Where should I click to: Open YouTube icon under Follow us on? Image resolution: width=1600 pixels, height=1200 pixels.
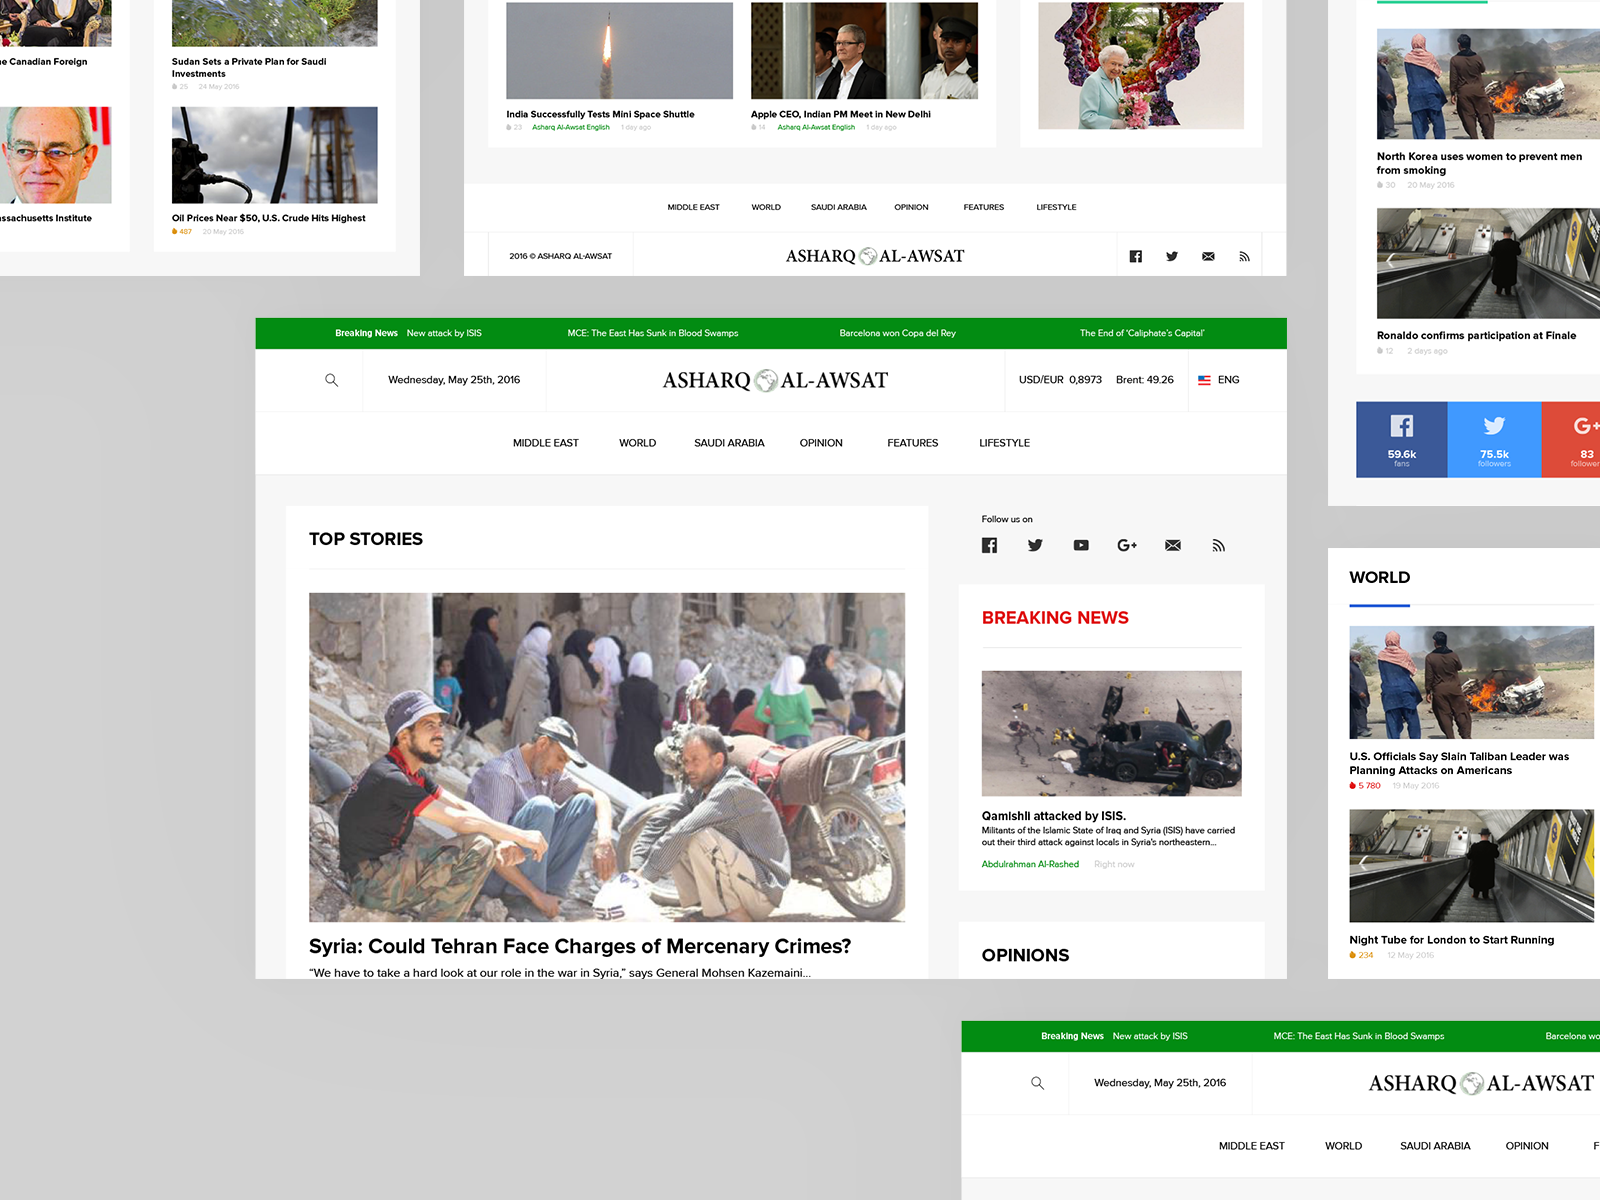tap(1081, 545)
